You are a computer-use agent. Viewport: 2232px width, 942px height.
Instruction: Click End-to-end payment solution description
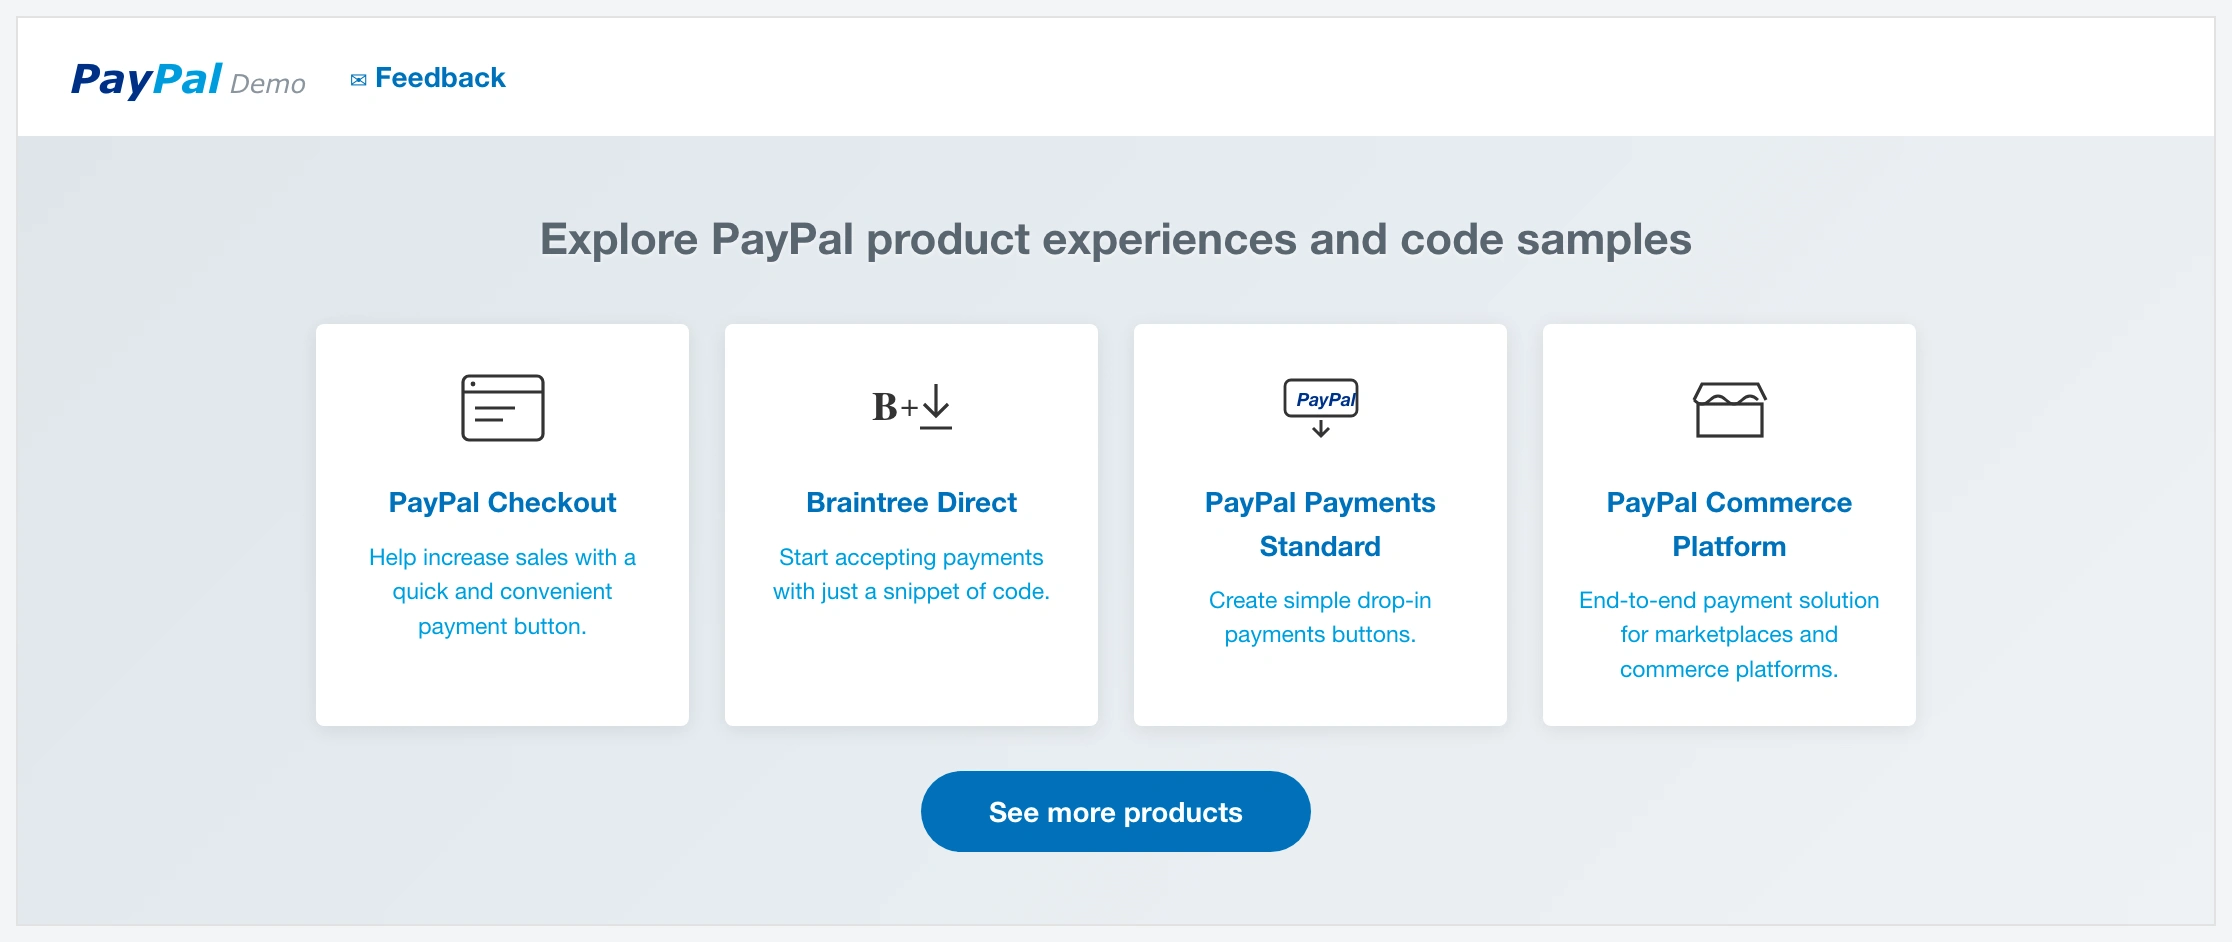pos(1729,634)
